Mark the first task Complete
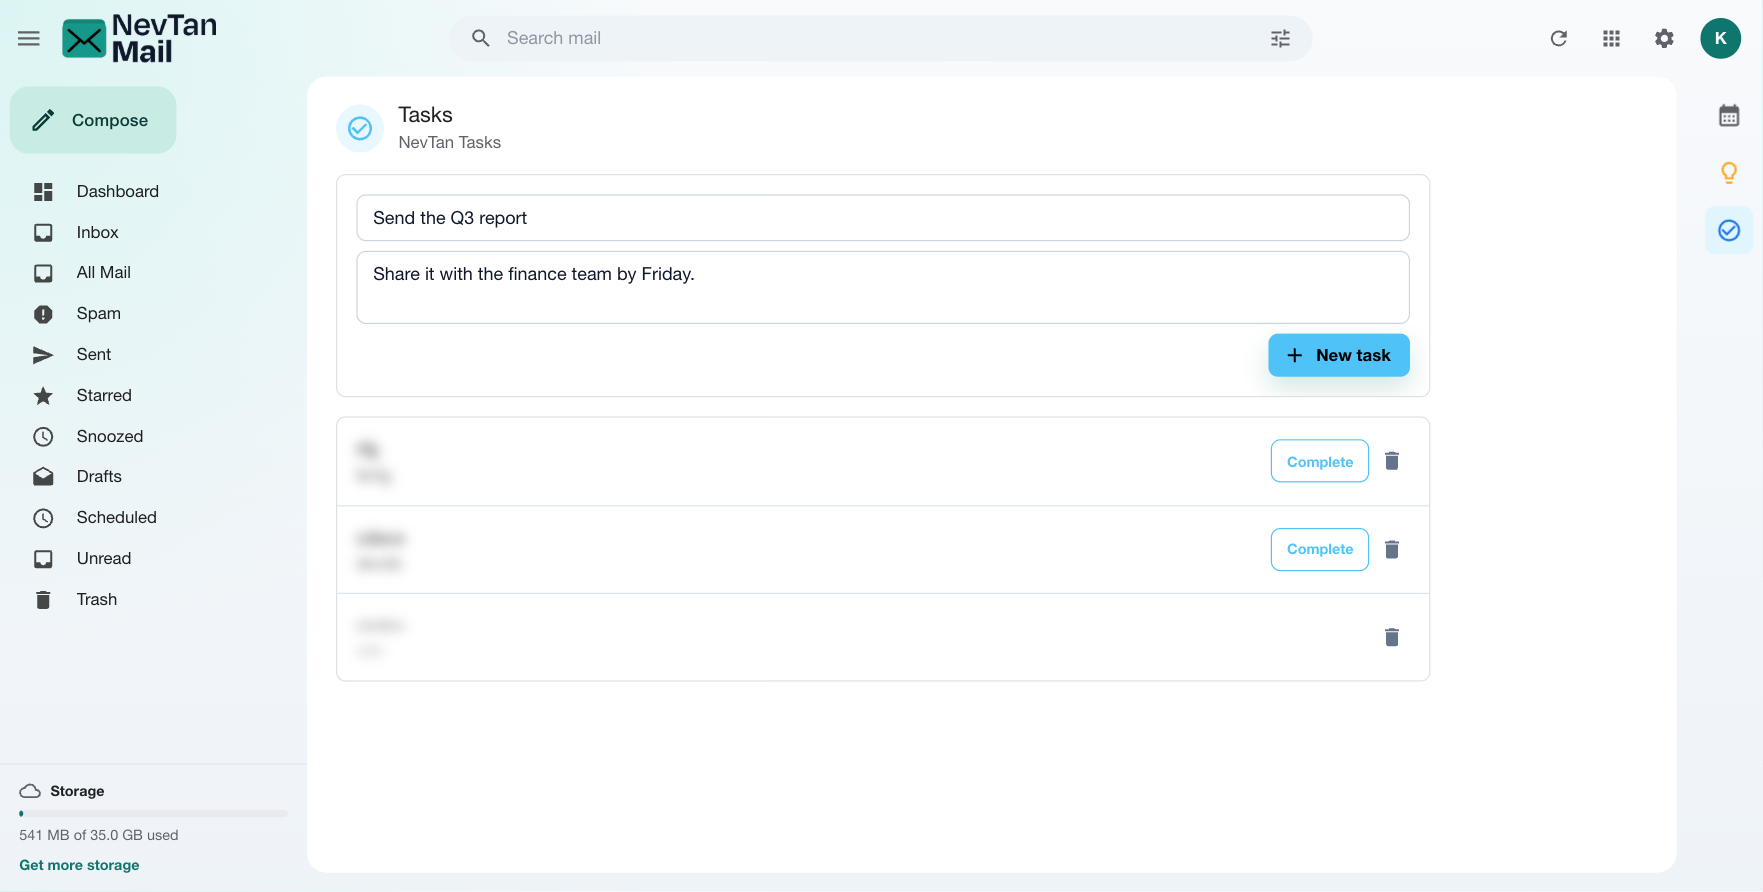Screen dimensions: 1763x892 [x=1319, y=461]
